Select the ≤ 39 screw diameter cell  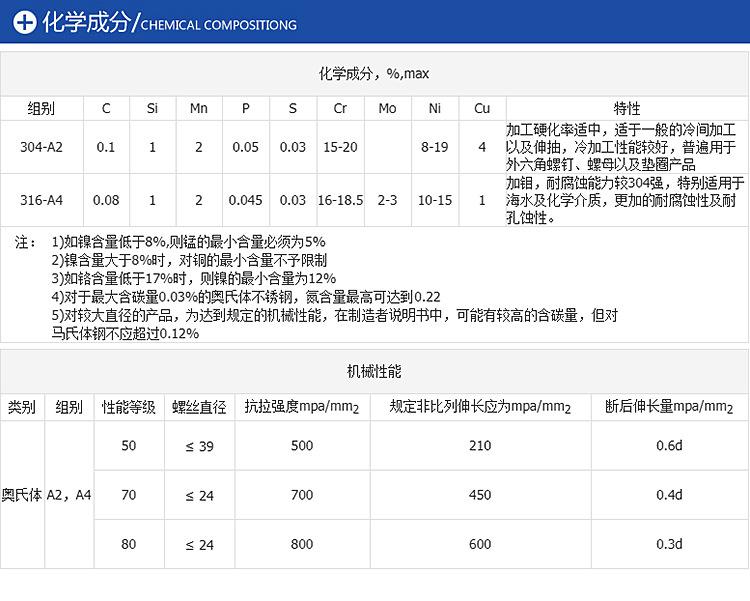click(199, 446)
